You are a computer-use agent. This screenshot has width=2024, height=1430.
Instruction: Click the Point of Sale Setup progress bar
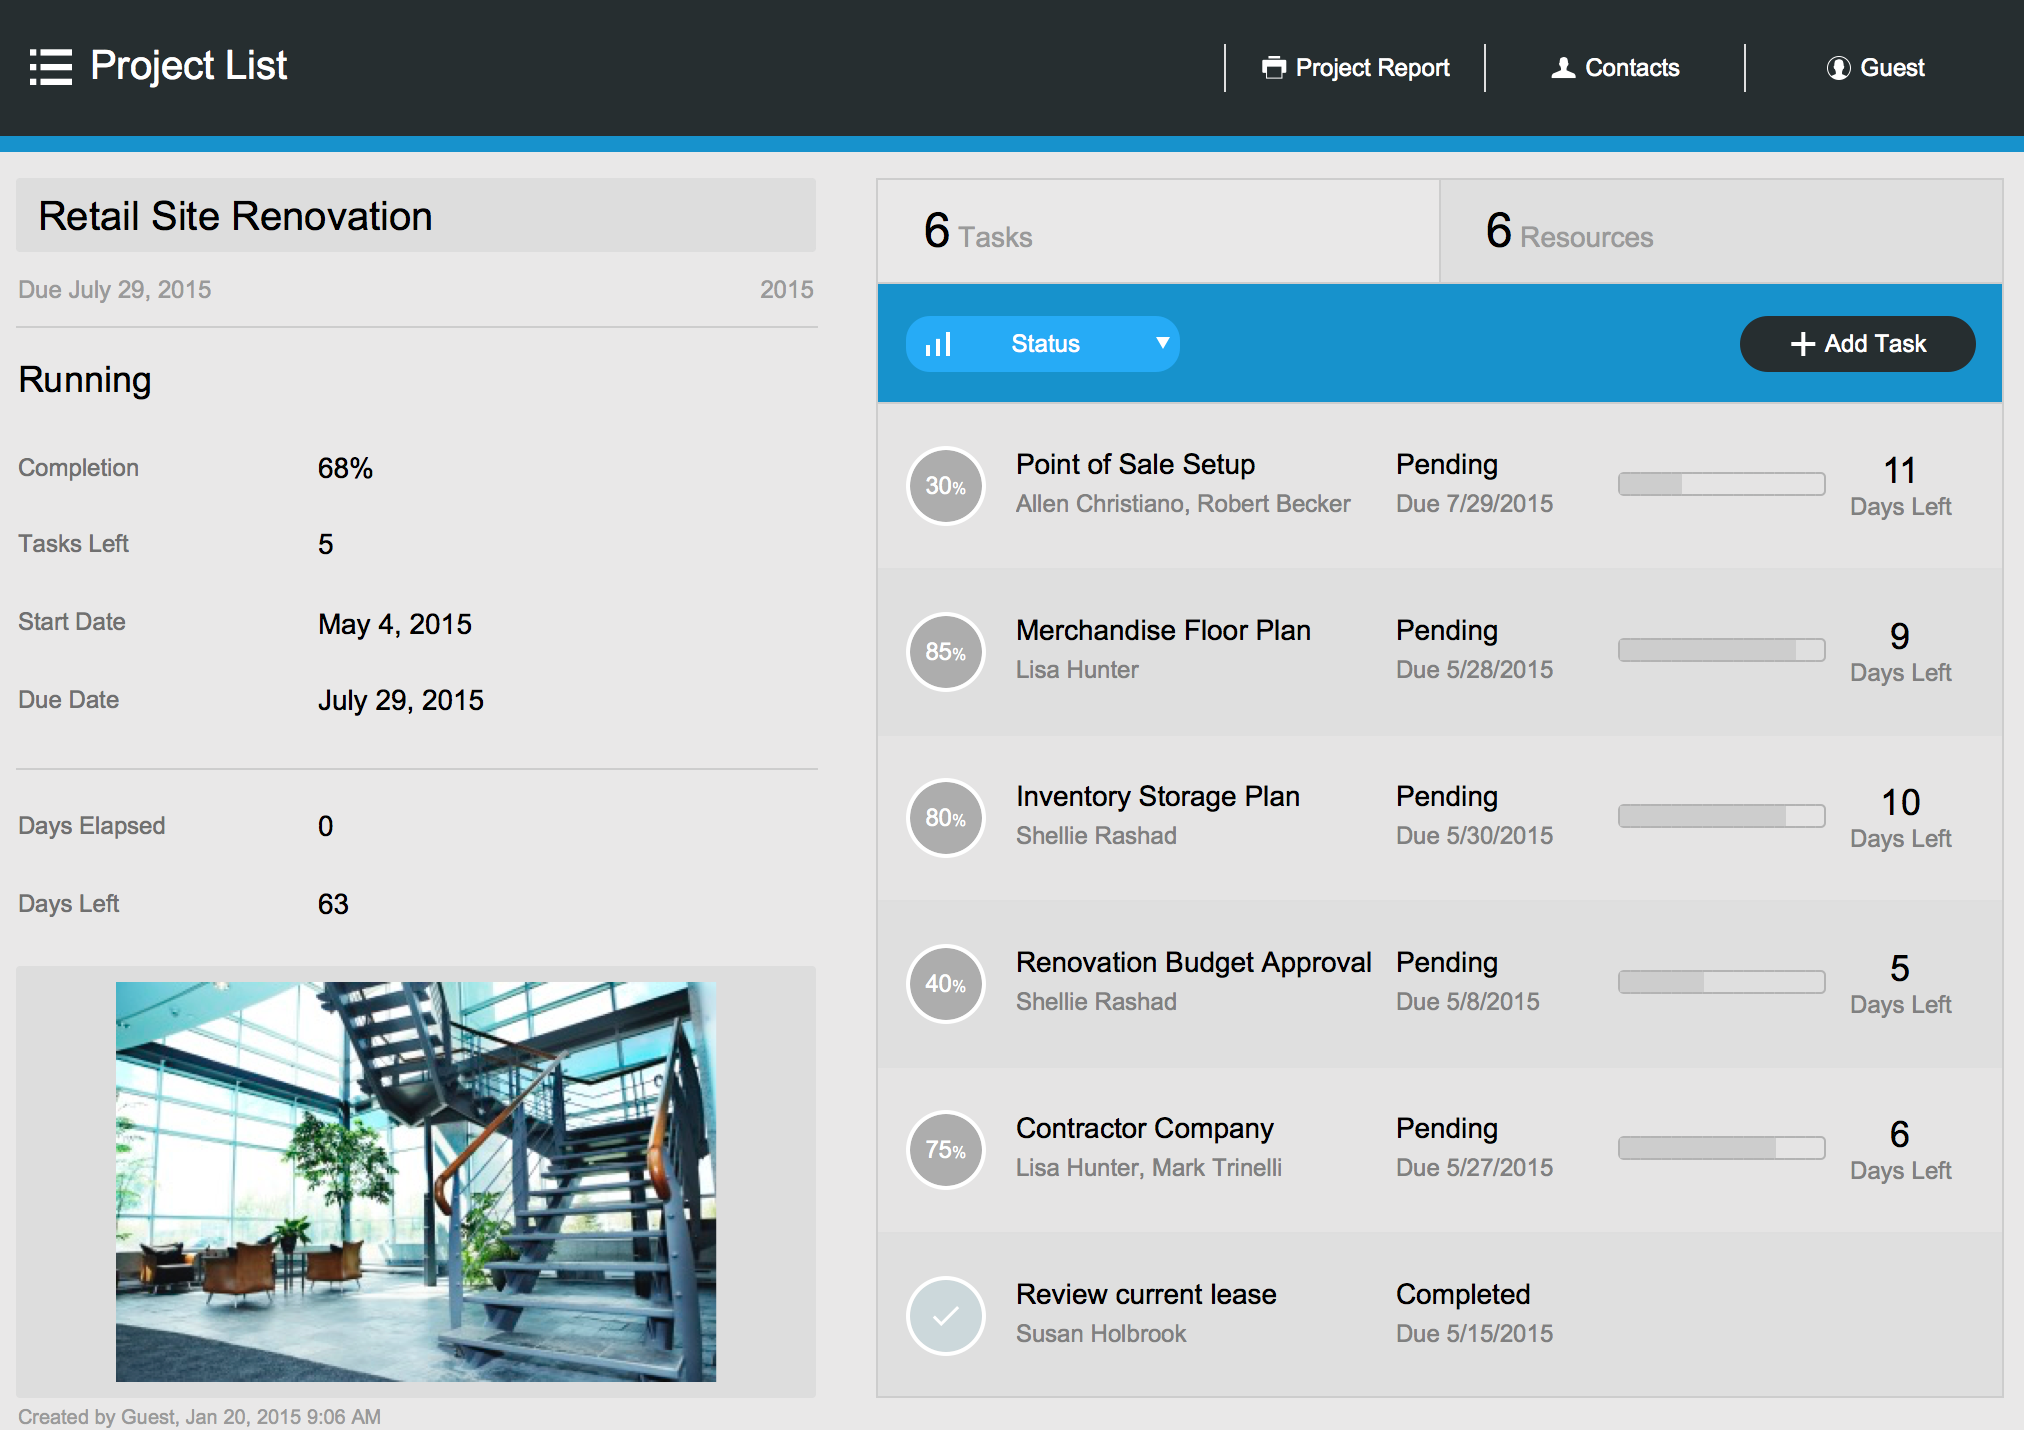[x=1721, y=484]
